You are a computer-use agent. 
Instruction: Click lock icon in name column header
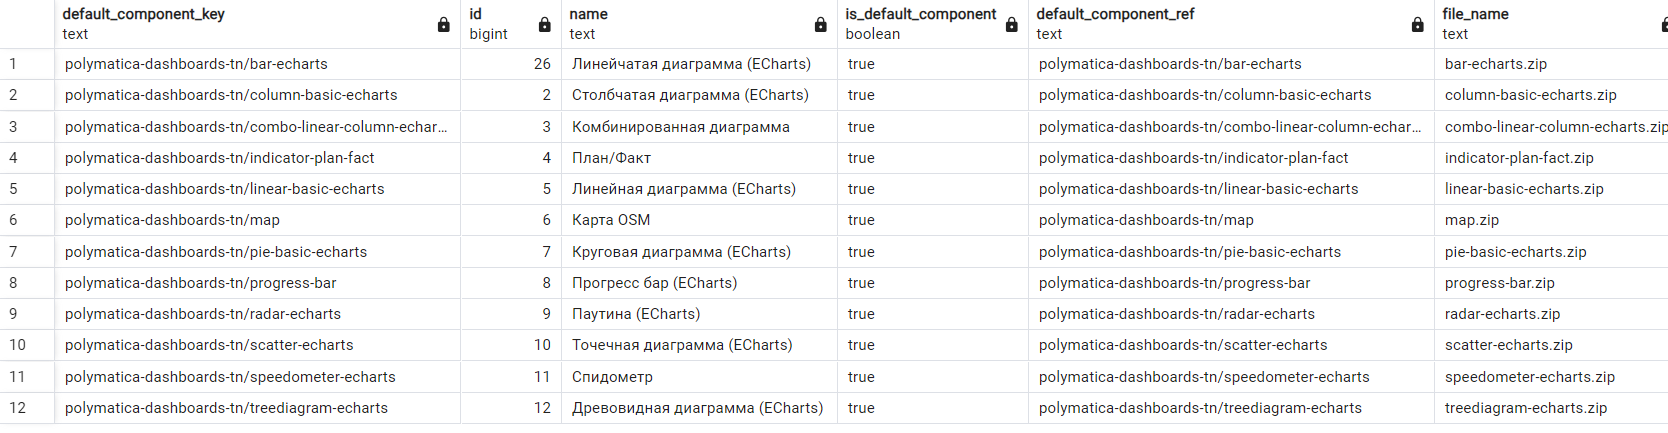point(820,25)
